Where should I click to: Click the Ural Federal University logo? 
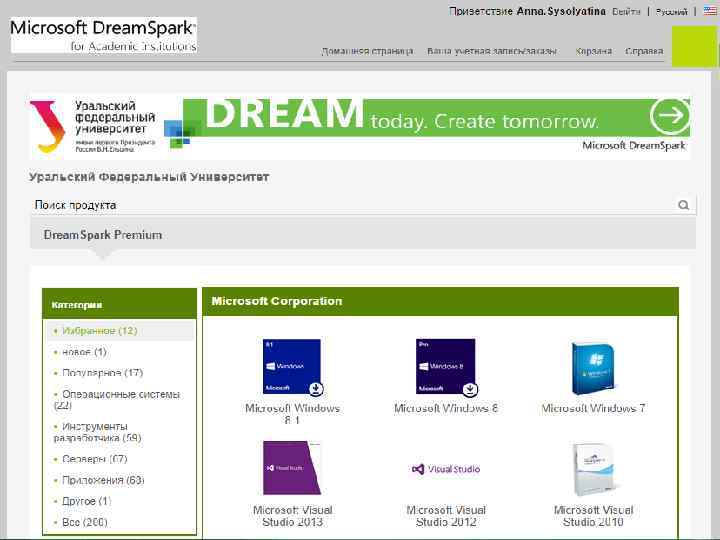pos(93,127)
